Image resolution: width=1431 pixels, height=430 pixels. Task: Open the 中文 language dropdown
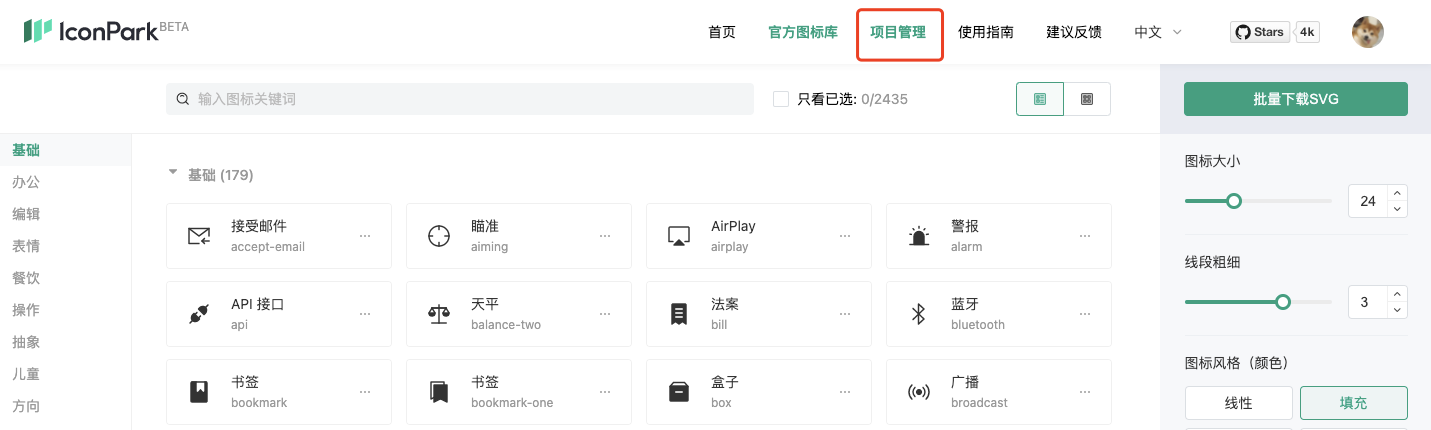(x=1158, y=32)
